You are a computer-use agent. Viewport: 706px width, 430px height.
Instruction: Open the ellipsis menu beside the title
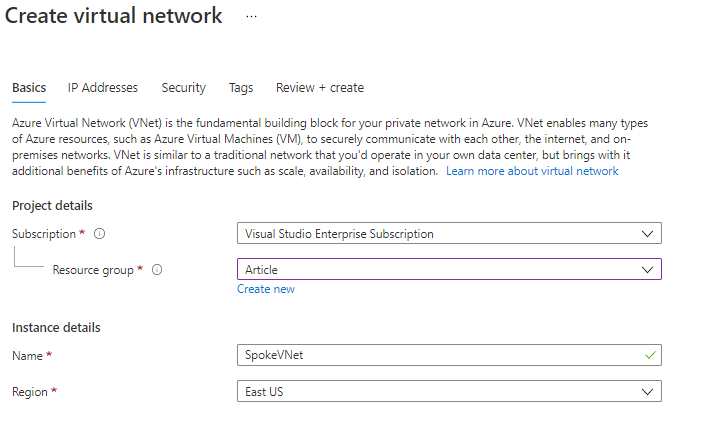click(x=251, y=17)
